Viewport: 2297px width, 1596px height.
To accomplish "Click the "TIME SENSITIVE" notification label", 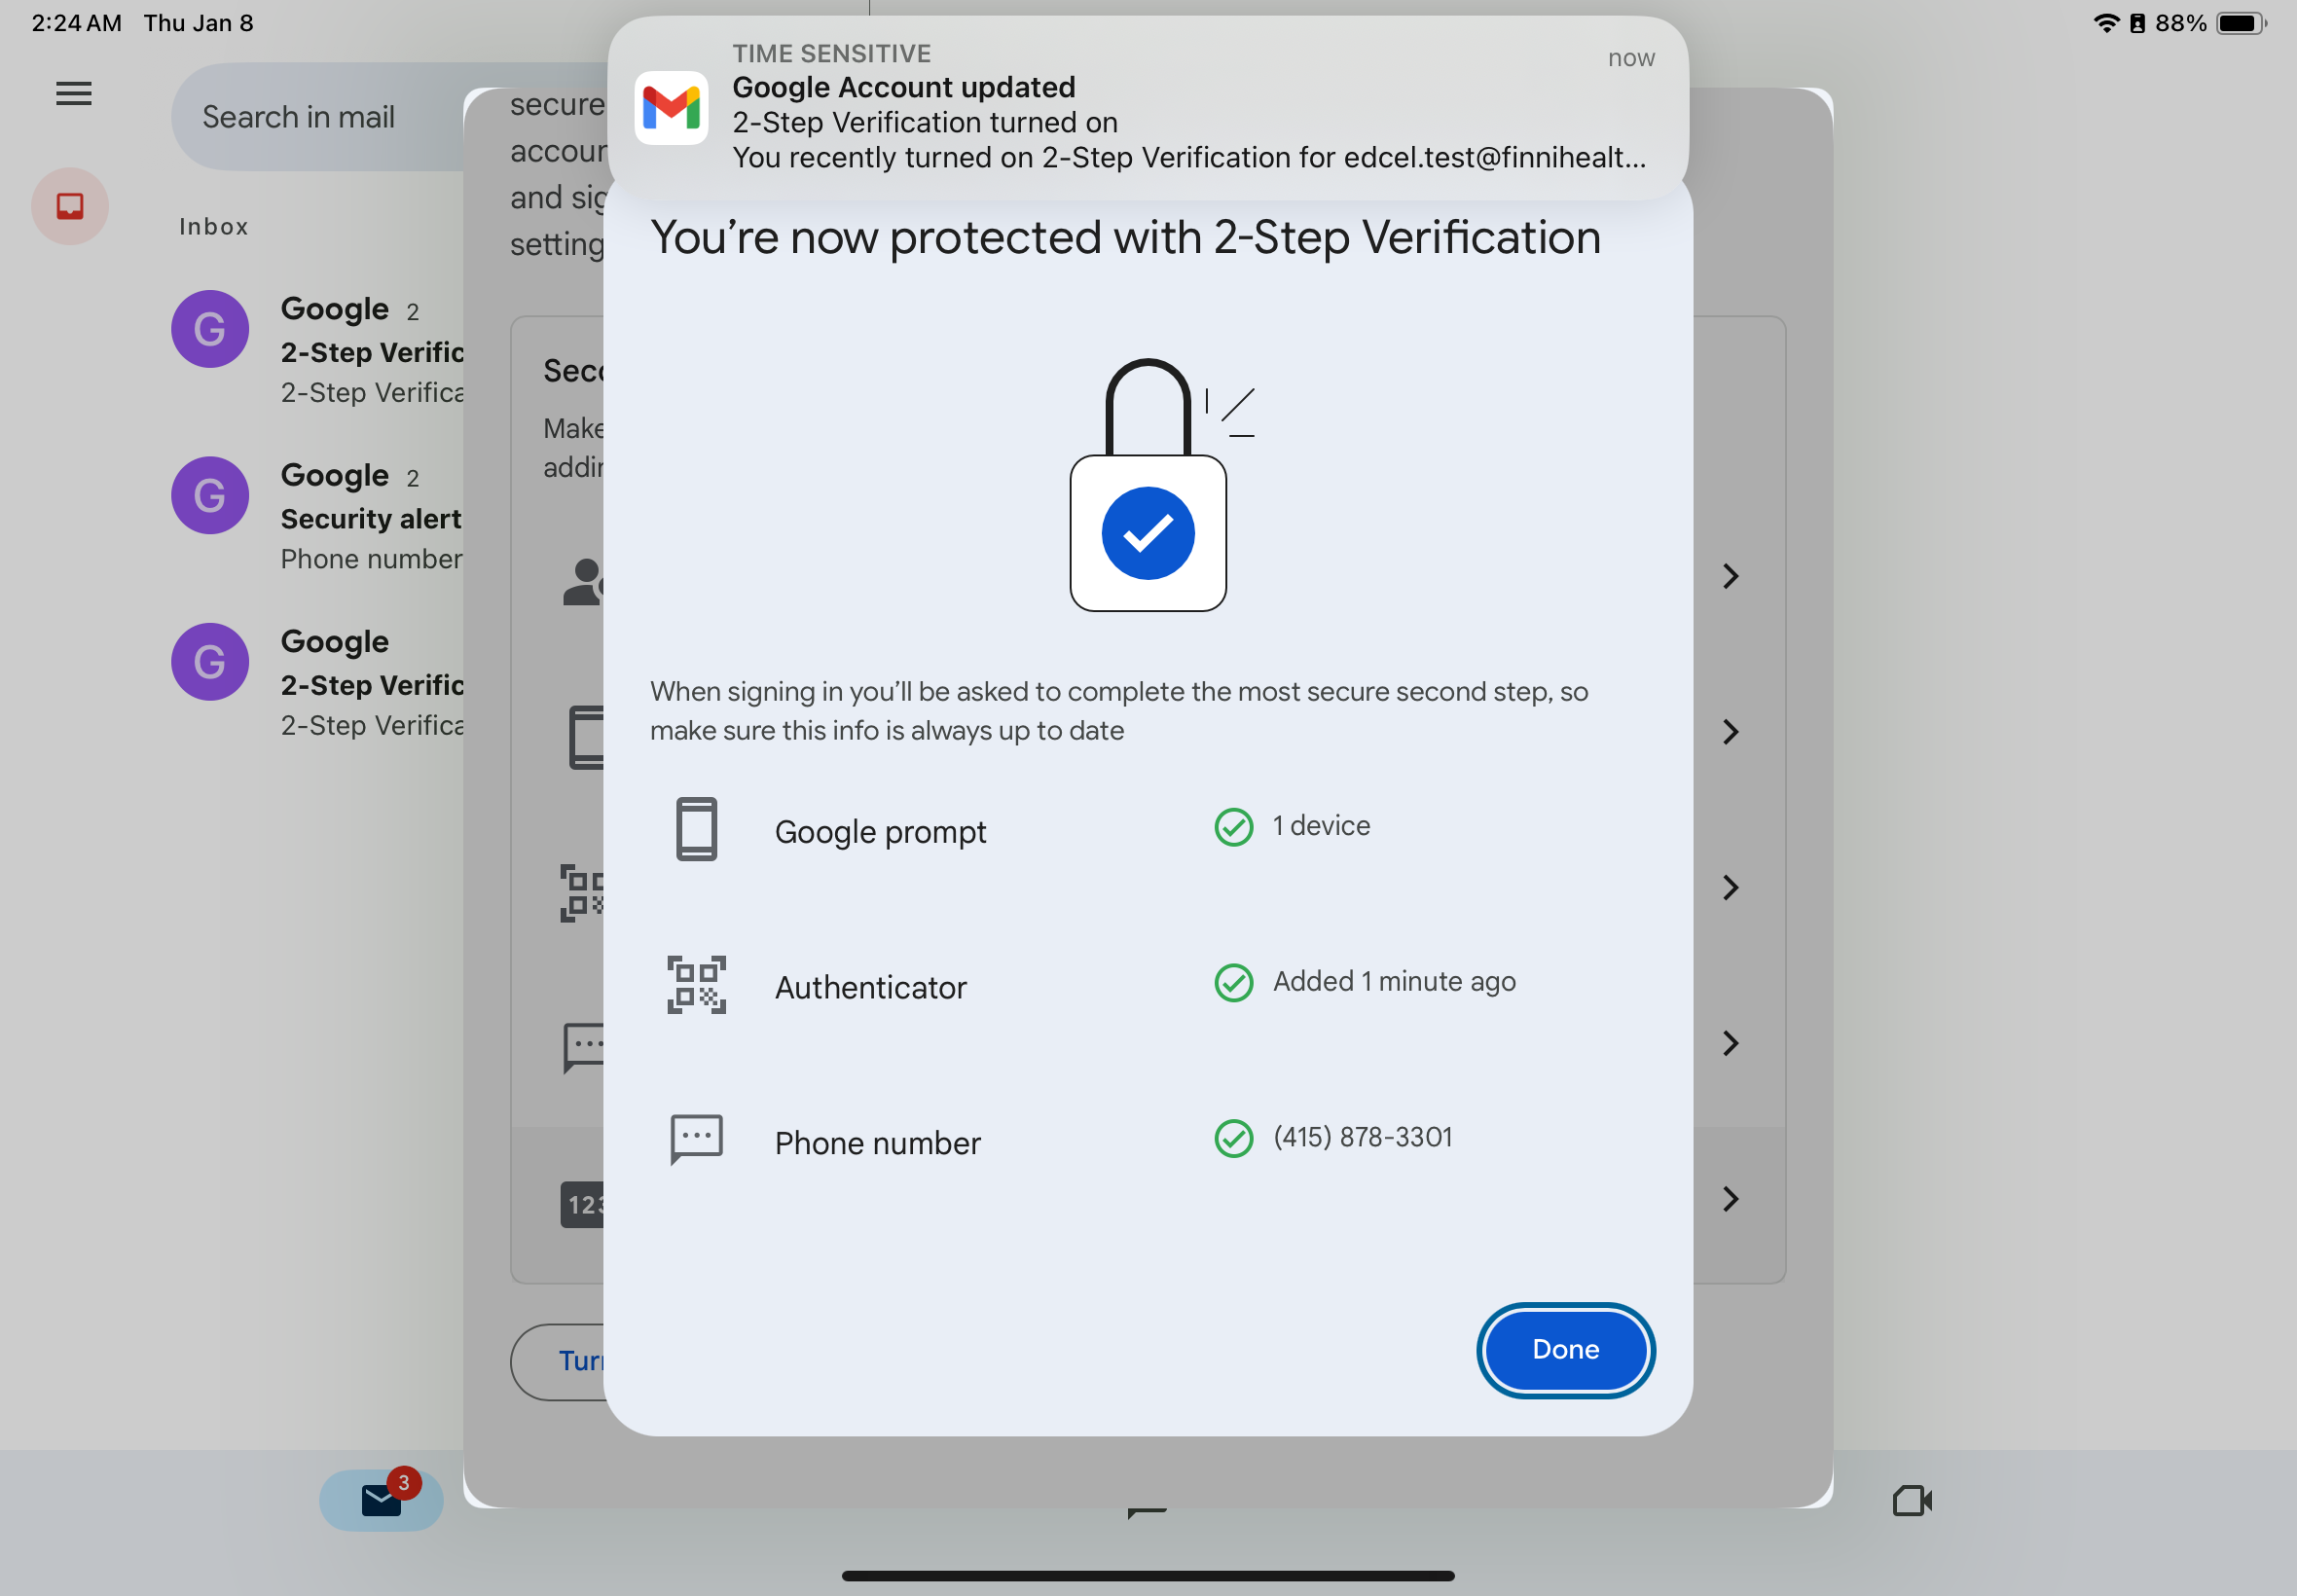I will pos(832,53).
